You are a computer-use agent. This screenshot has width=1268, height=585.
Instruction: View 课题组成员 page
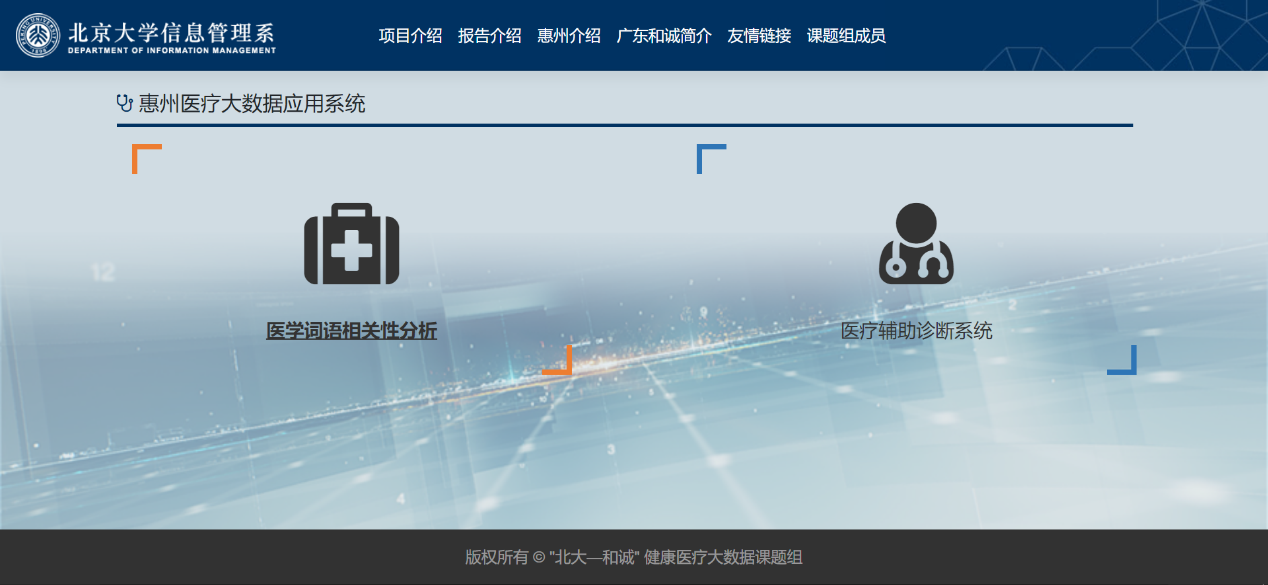click(846, 36)
